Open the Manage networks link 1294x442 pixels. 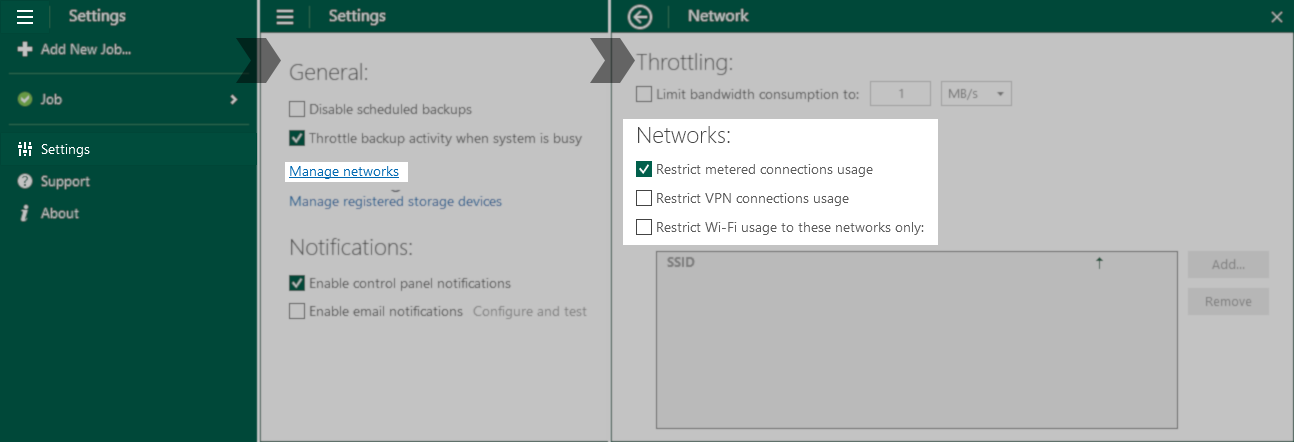[344, 171]
